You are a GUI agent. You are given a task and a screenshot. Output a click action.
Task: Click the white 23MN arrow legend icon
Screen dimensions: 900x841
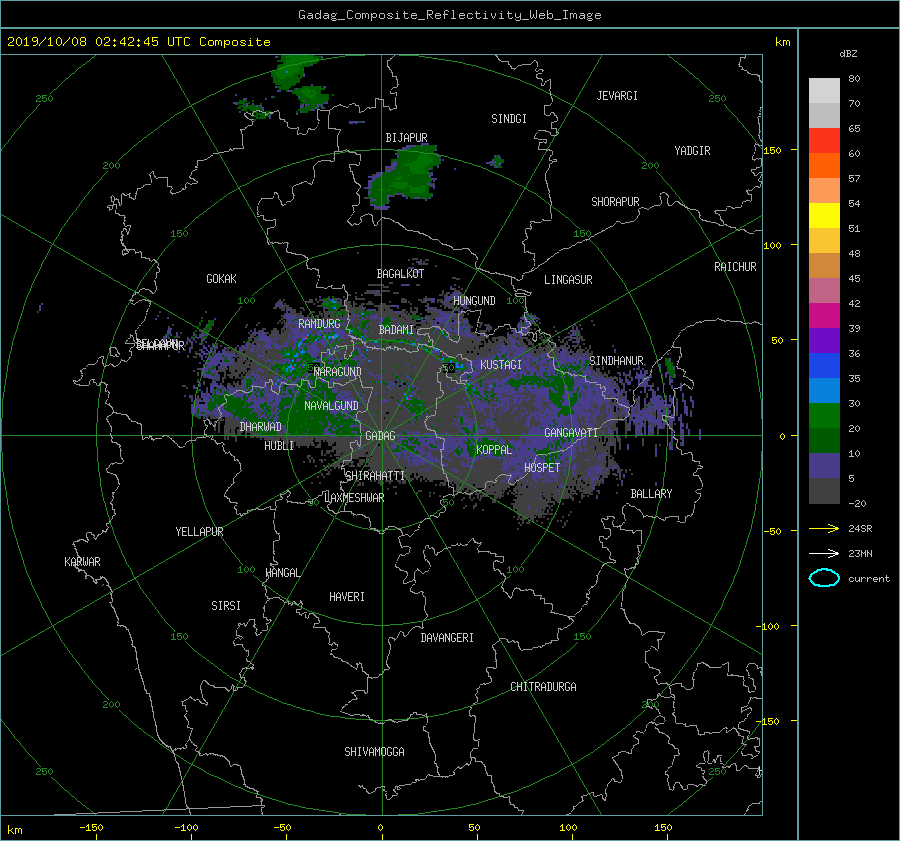824,553
